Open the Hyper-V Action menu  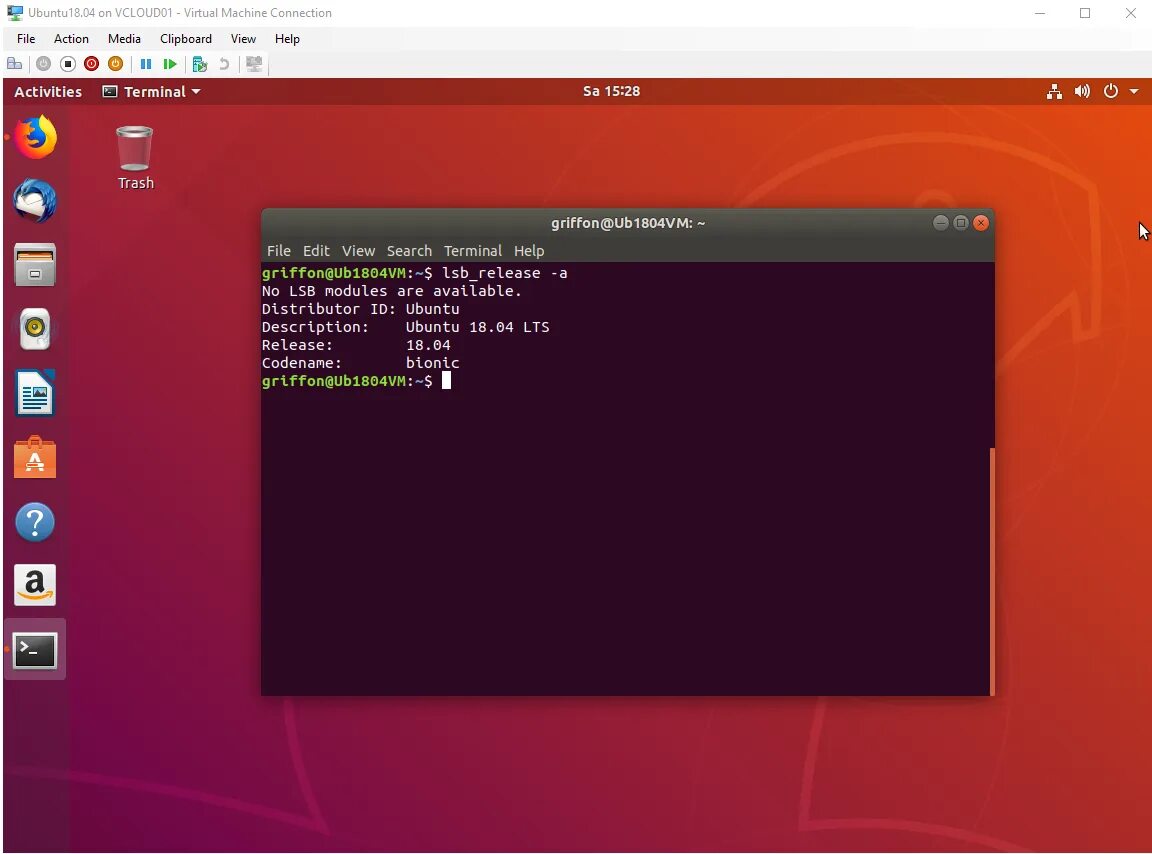pyautogui.click(x=71, y=39)
